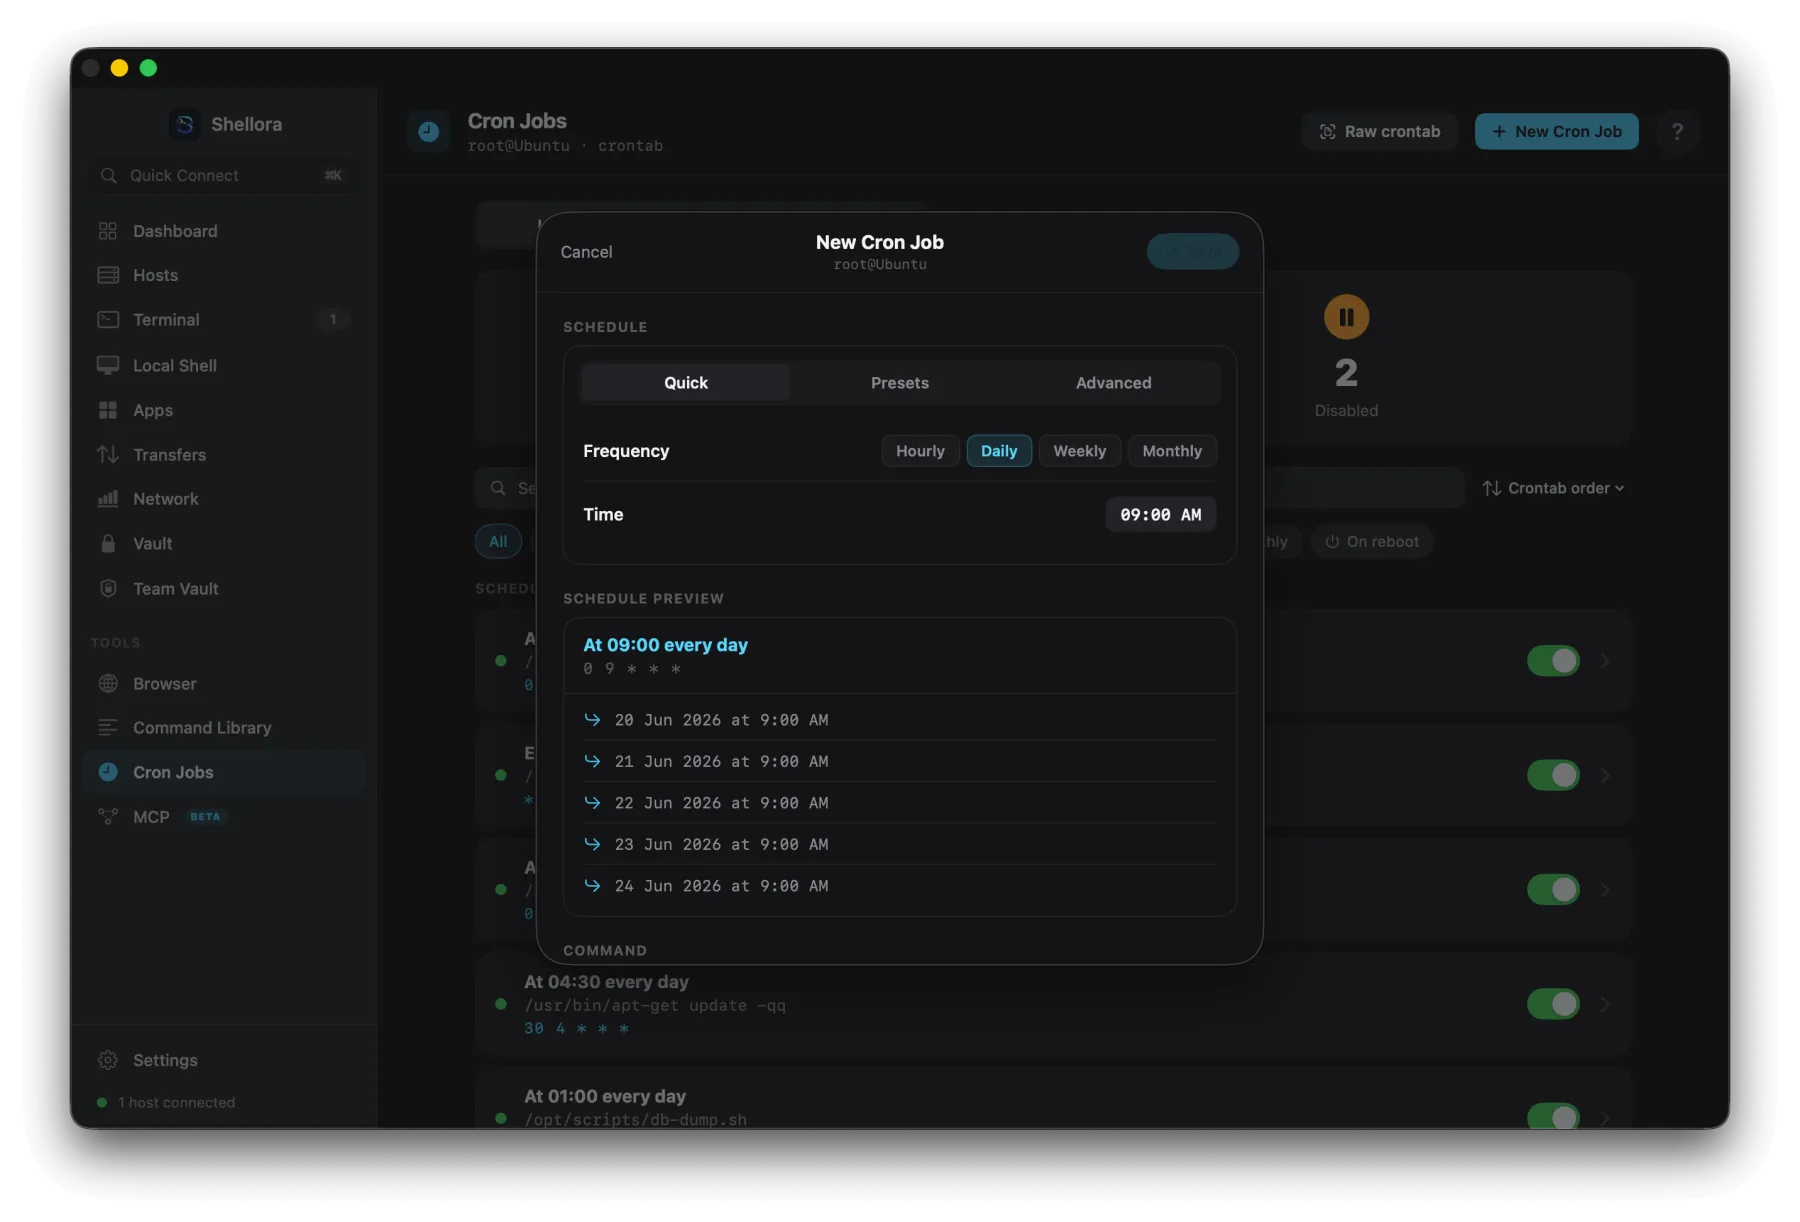The width and height of the screenshot is (1800, 1222).
Task: Select the Monthly frequency option
Action: pos(1172,451)
